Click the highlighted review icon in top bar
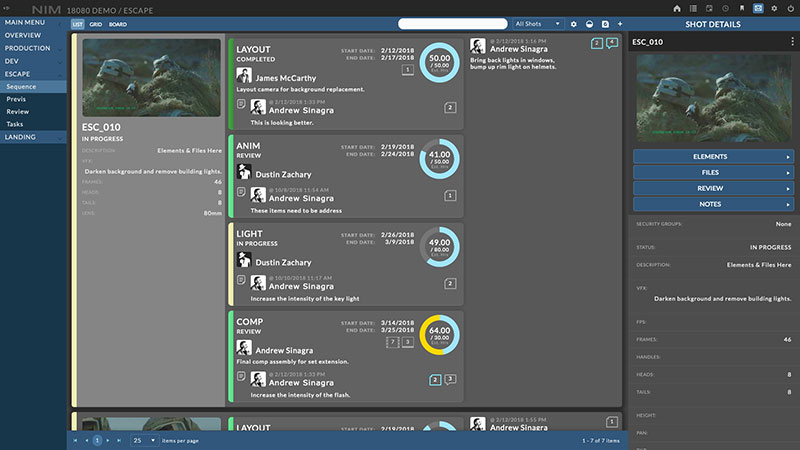Image resolution: width=800 pixels, height=450 pixels. click(x=758, y=9)
